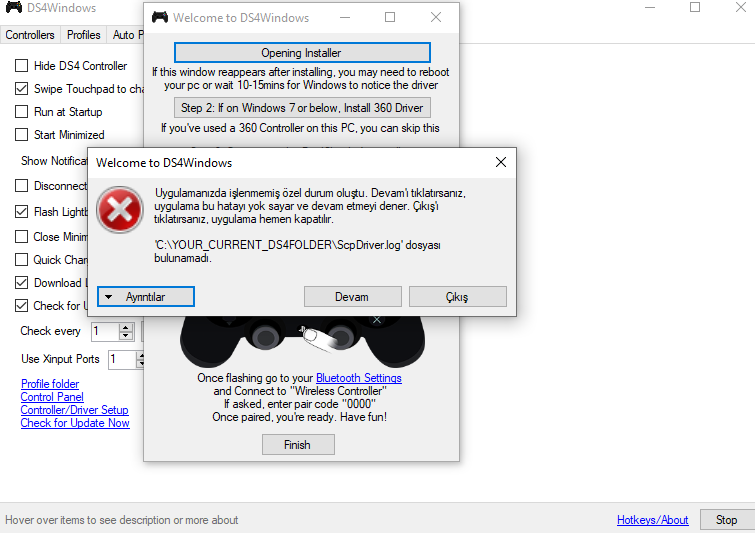Click the status bar hover description text

coord(122,520)
